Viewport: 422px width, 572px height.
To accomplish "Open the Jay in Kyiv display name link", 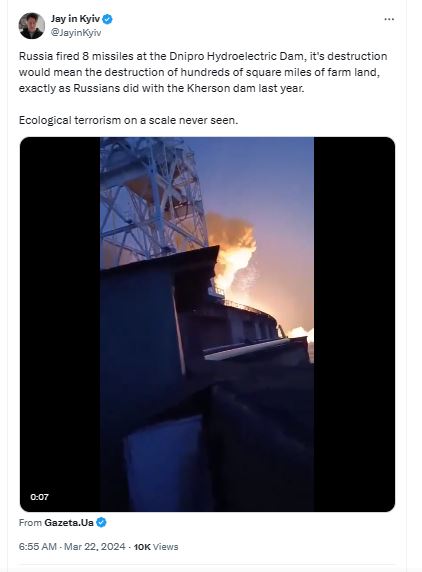I will pos(75,19).
